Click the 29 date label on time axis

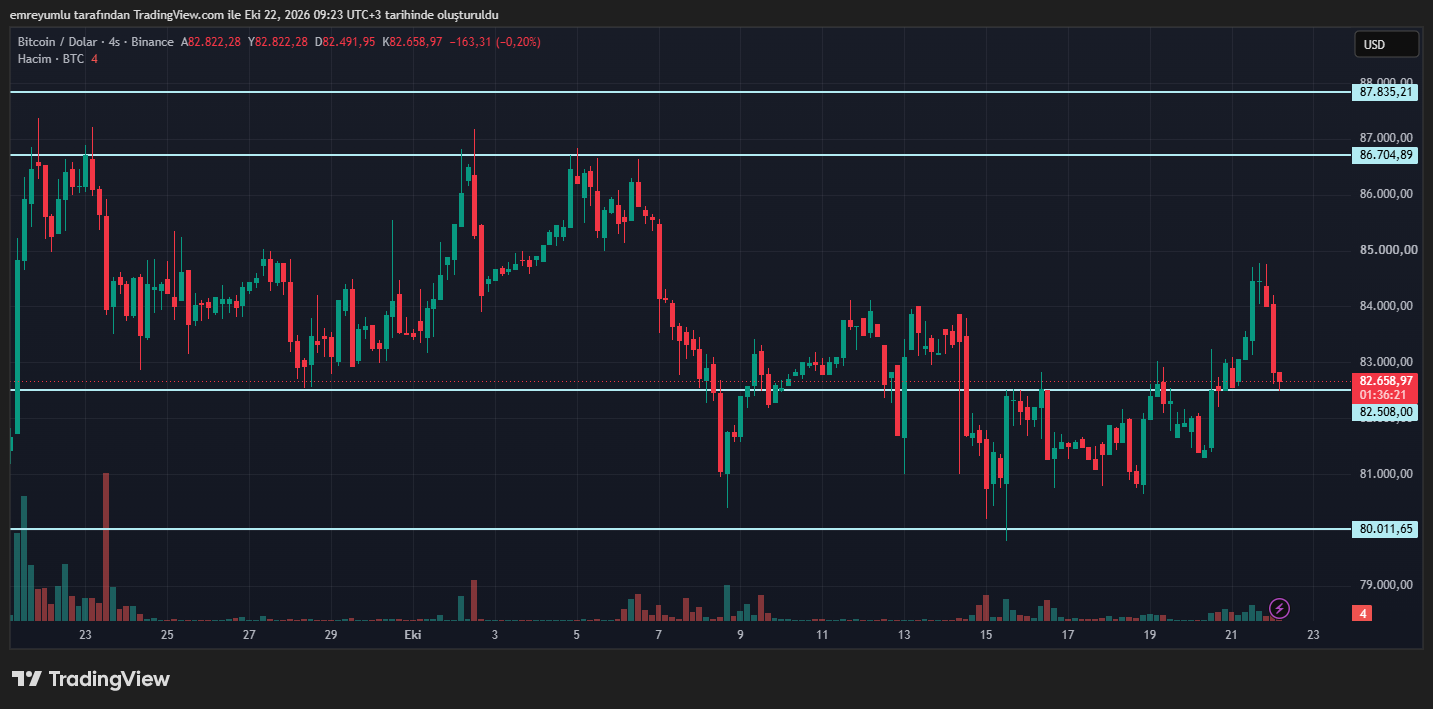point(331,635)
